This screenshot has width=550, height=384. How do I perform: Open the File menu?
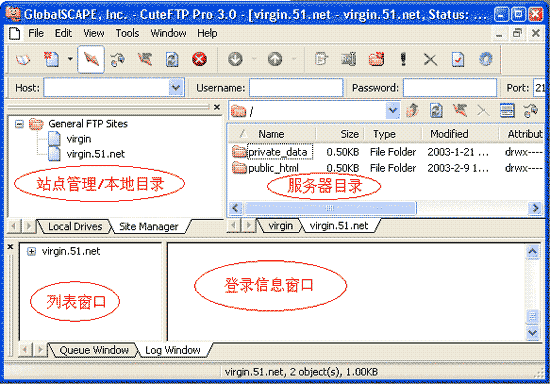pos(36,33)
